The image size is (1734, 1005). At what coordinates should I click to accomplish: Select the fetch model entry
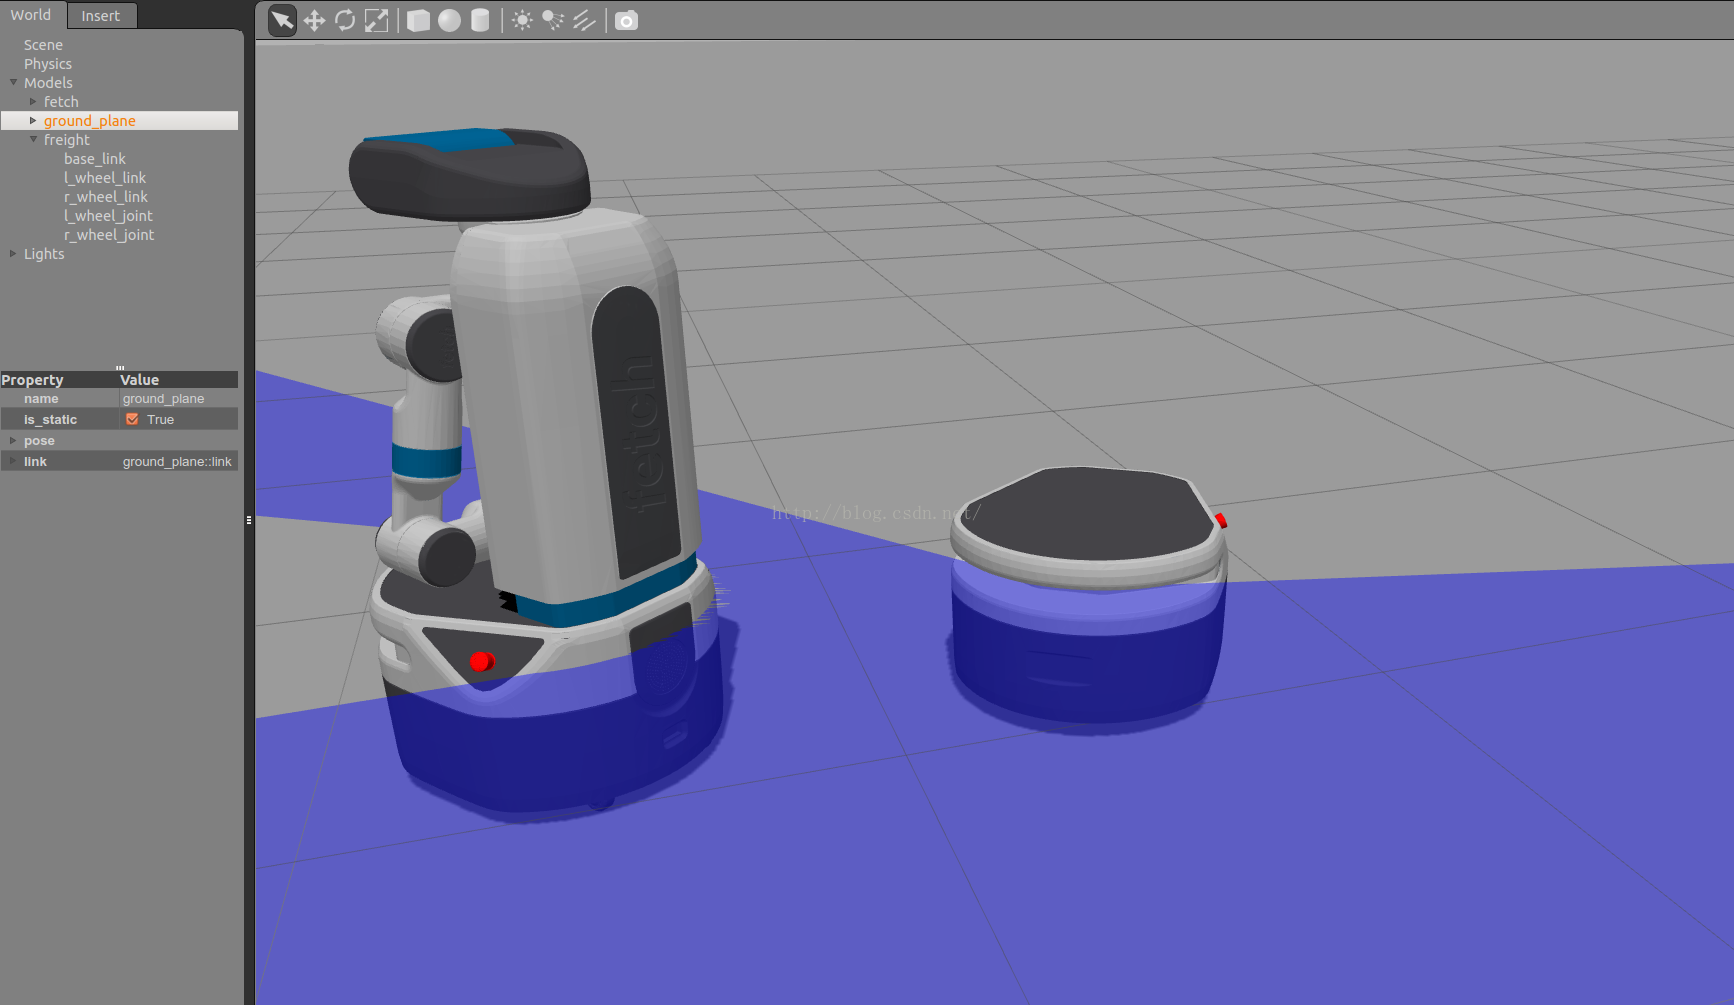click(x=61, y=102)
